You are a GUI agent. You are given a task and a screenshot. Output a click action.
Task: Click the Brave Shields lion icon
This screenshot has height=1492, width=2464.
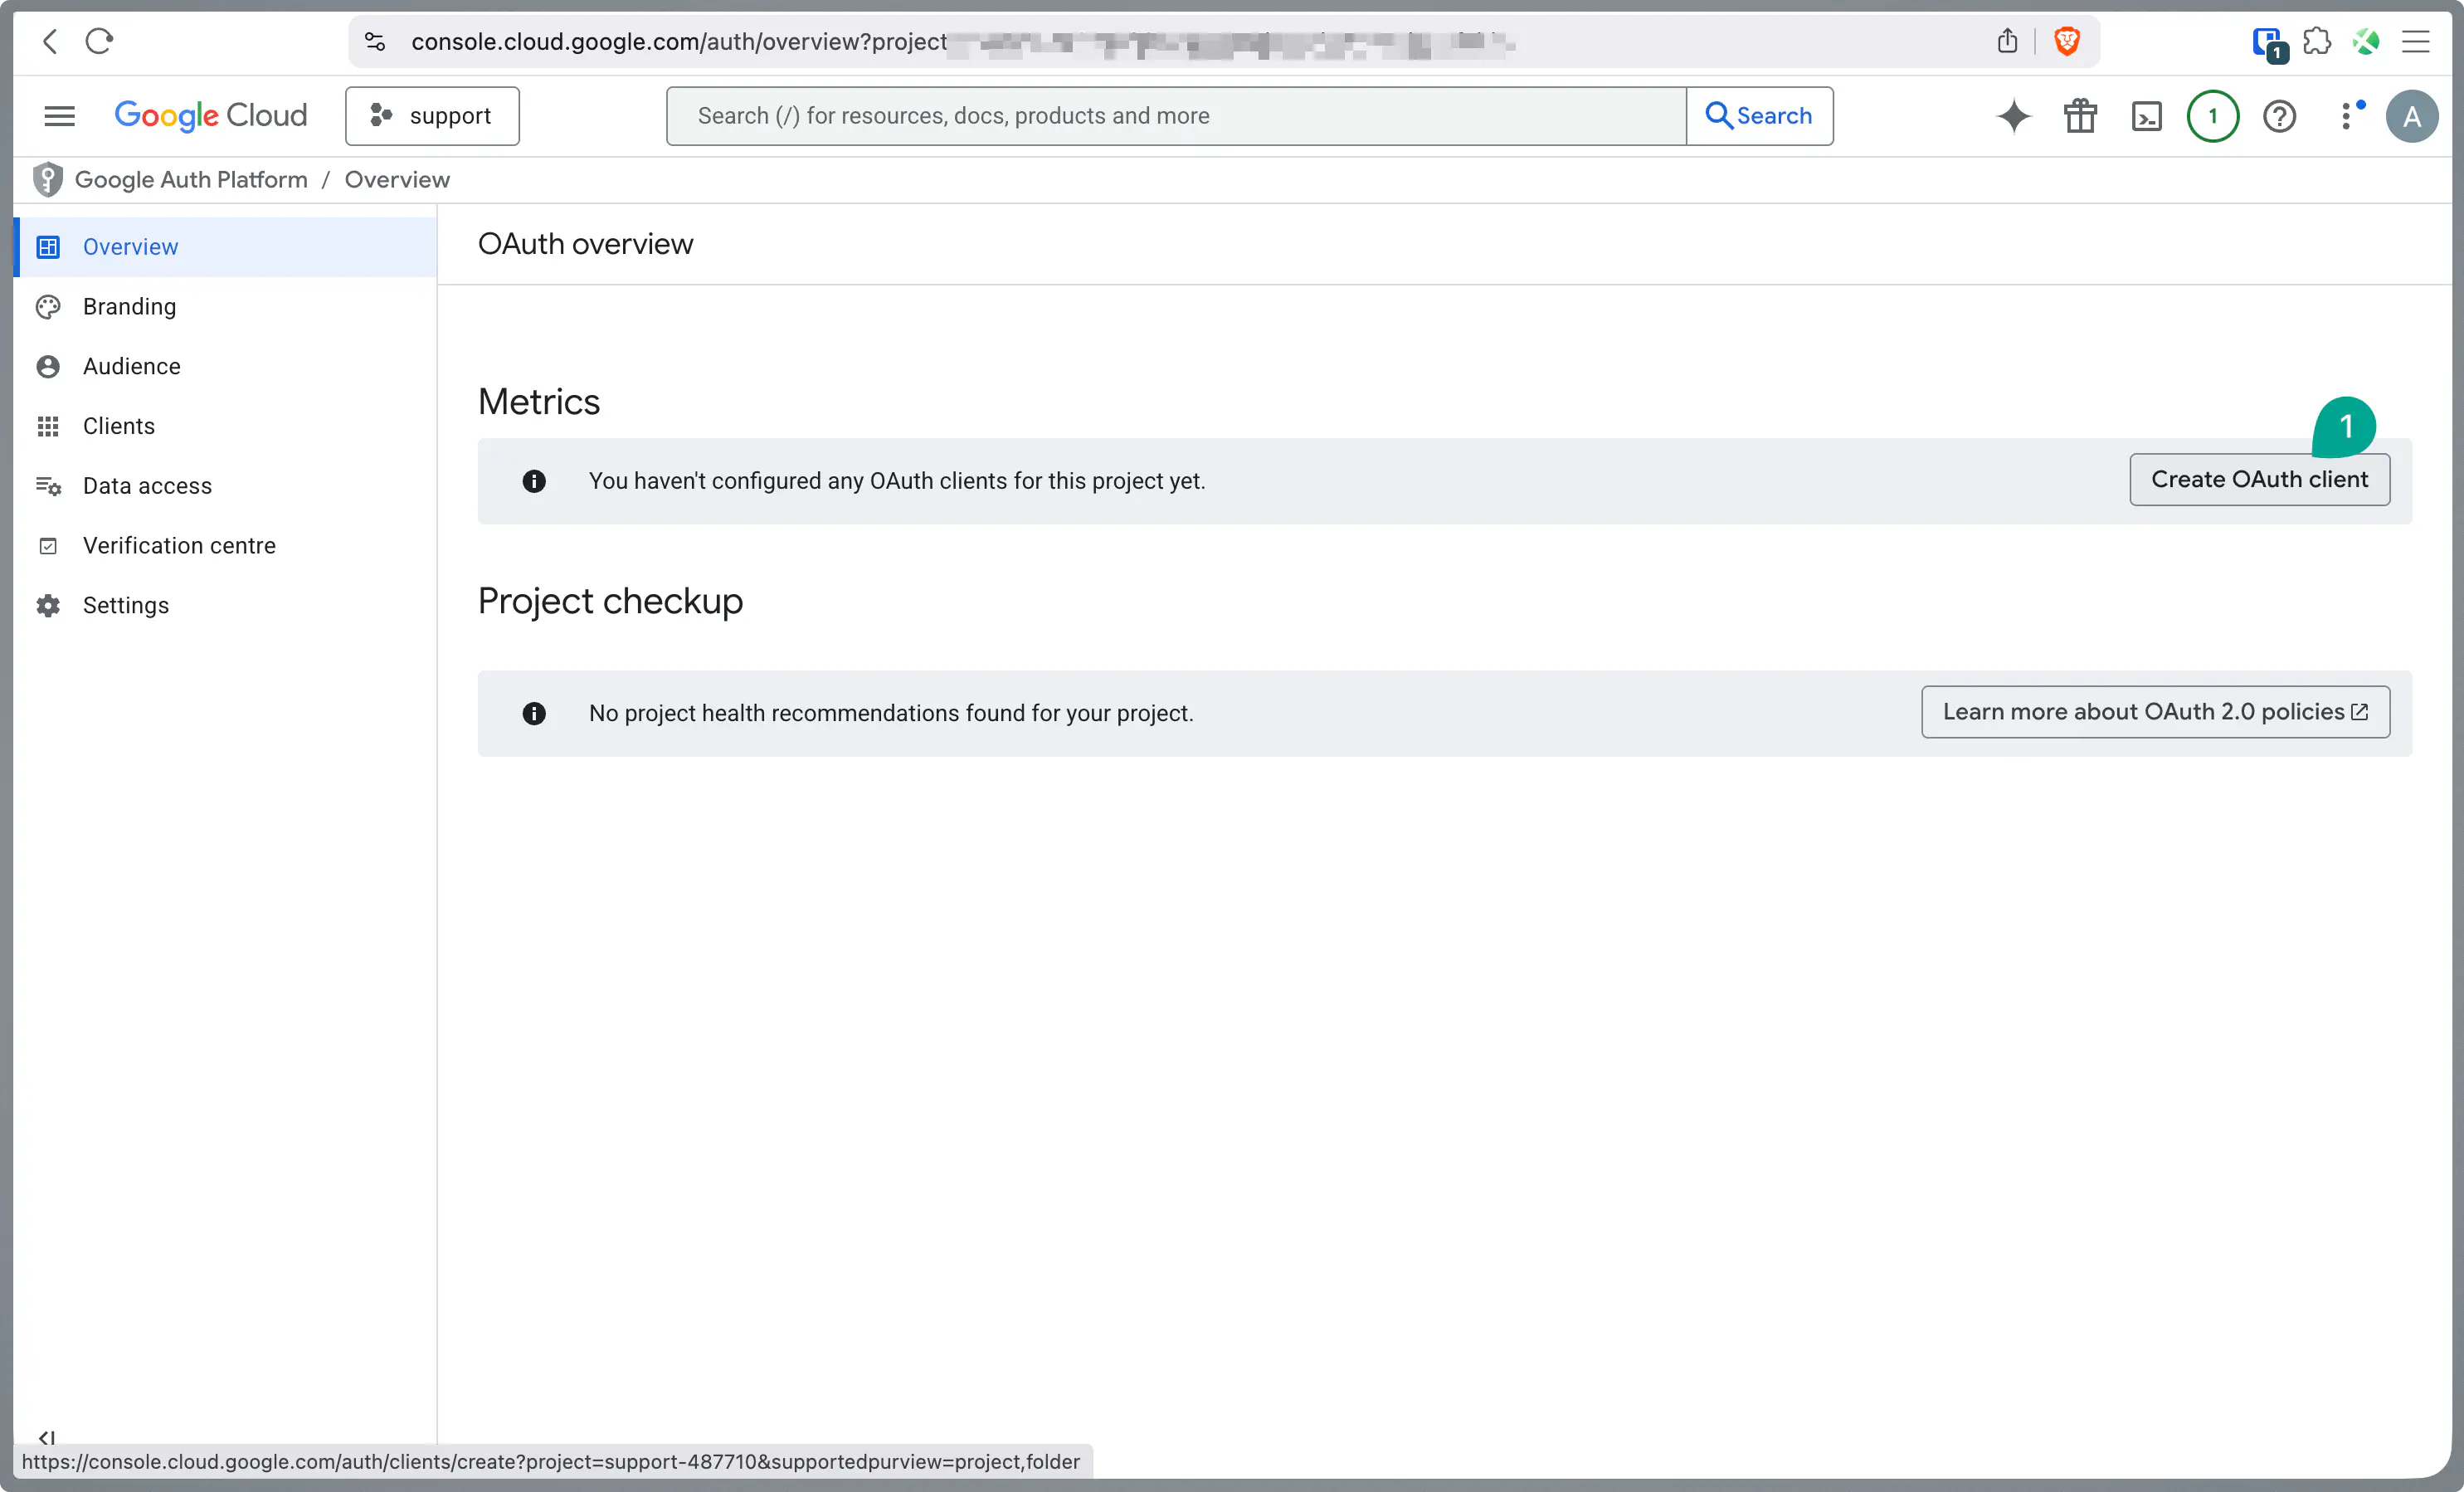[2067, 41]
